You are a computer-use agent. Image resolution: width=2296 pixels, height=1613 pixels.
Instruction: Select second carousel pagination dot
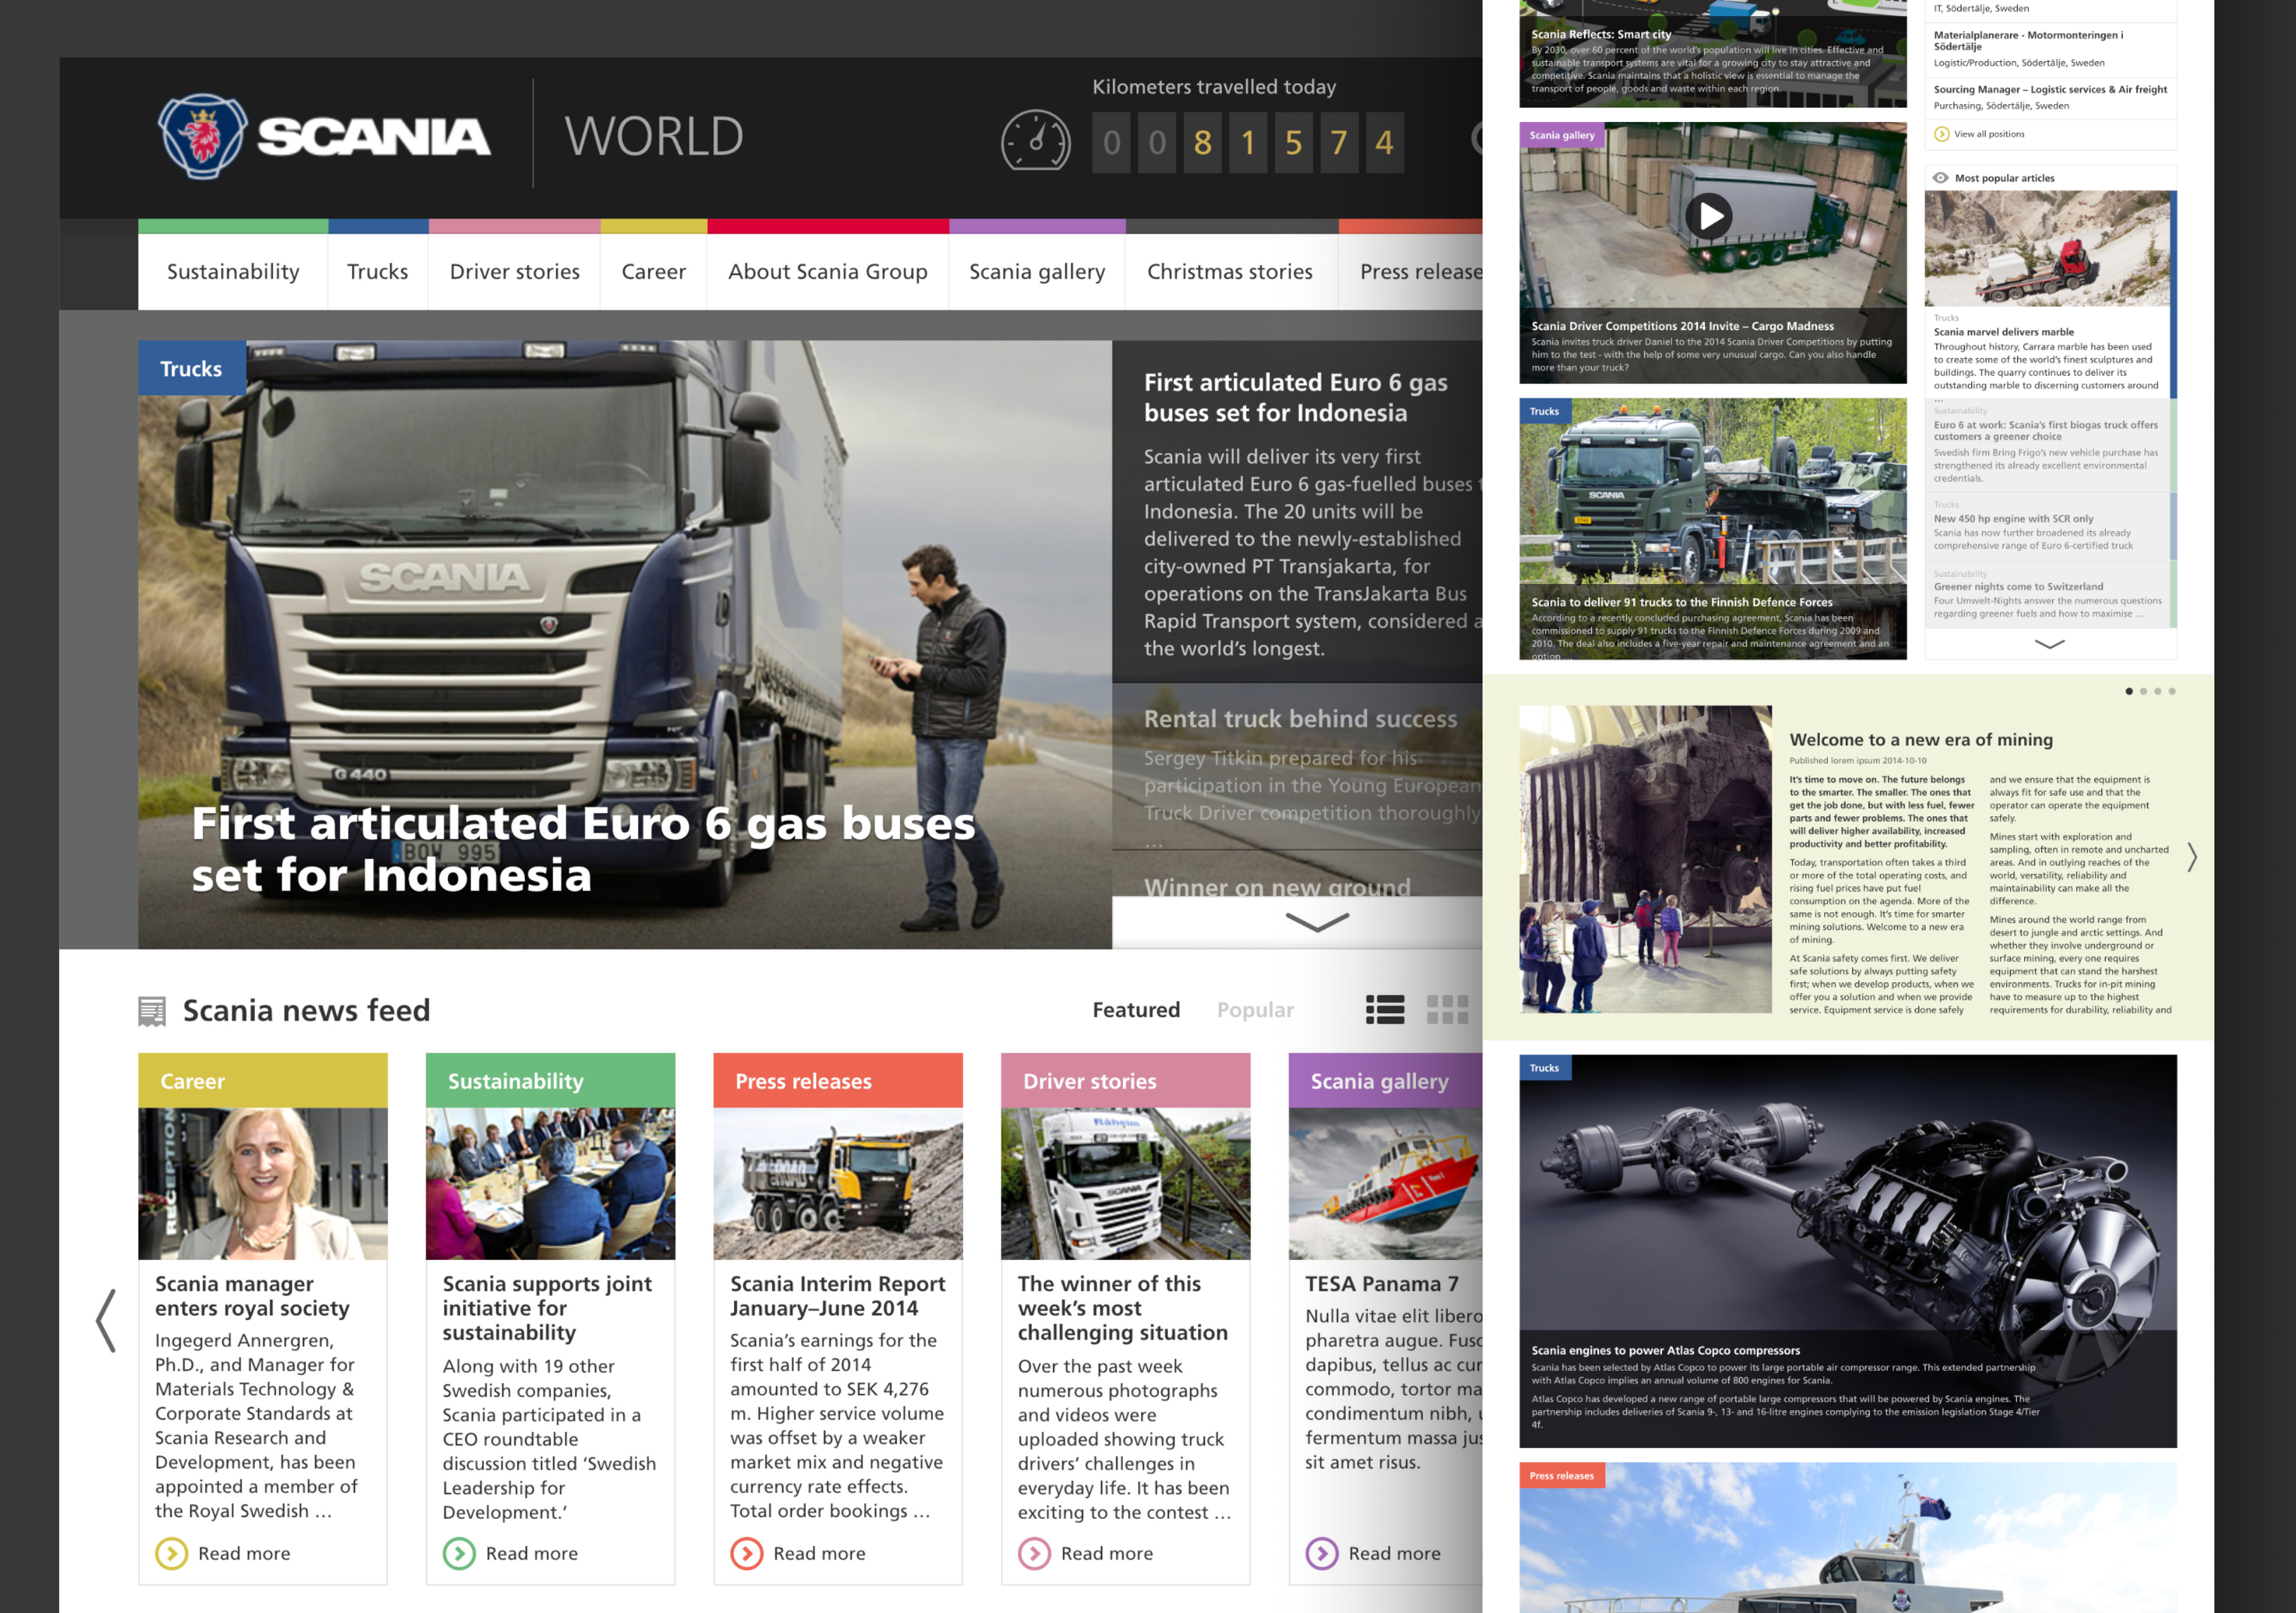point(2143,691)
